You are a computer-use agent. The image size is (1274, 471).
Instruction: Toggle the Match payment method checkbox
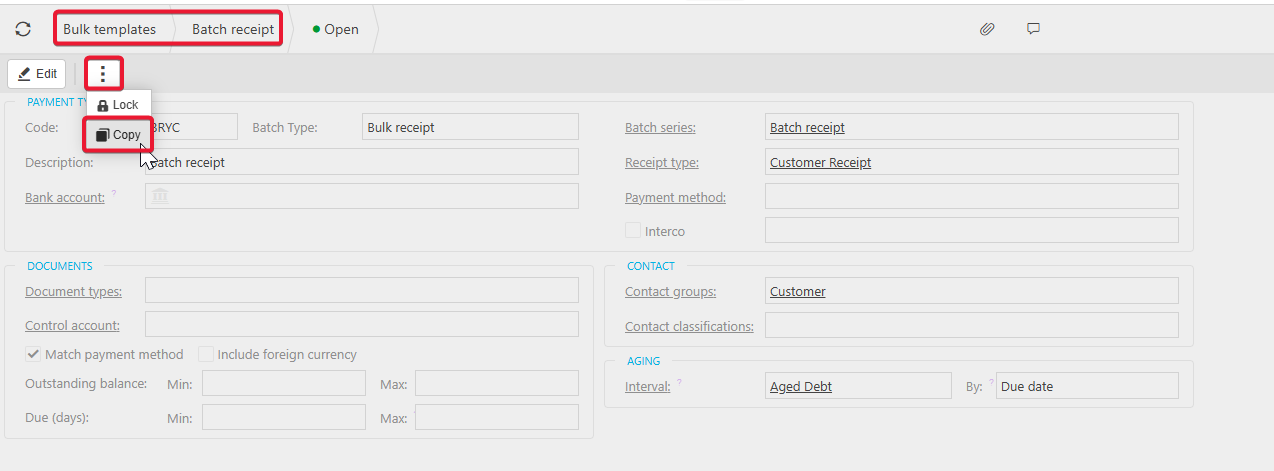click(33, 354)
